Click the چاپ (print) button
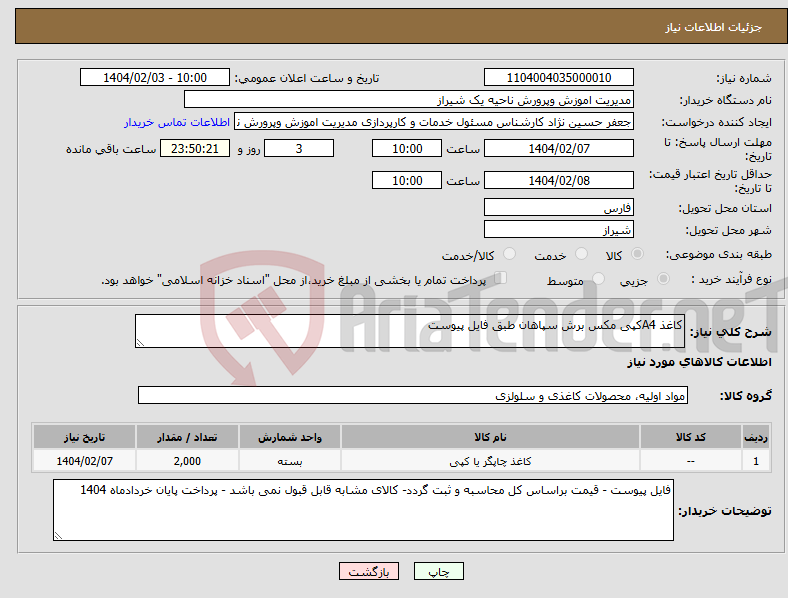The width and height of the screenshot is (788, 598). click(x=438, y=571)
